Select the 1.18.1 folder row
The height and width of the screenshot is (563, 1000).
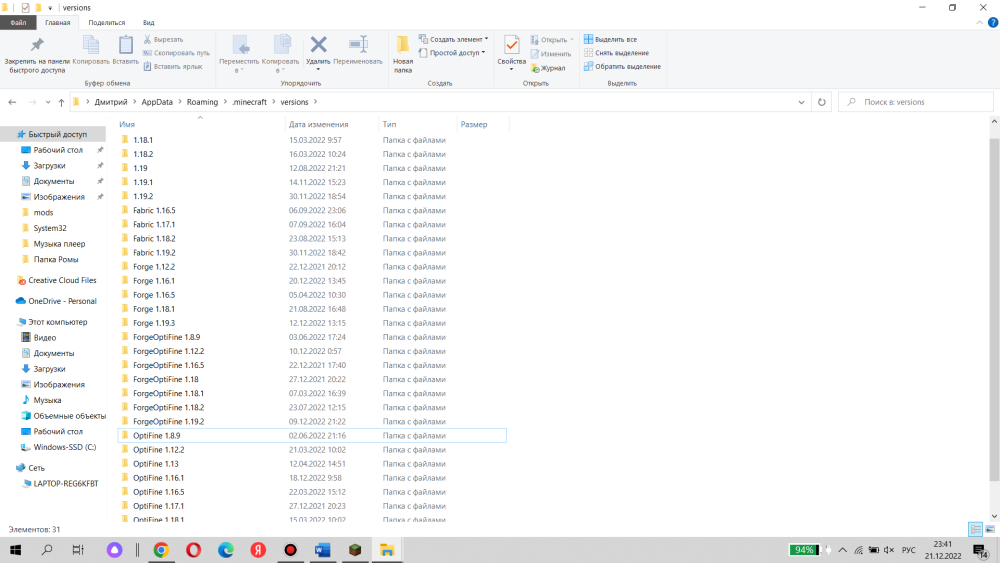[x=312, y=140]
